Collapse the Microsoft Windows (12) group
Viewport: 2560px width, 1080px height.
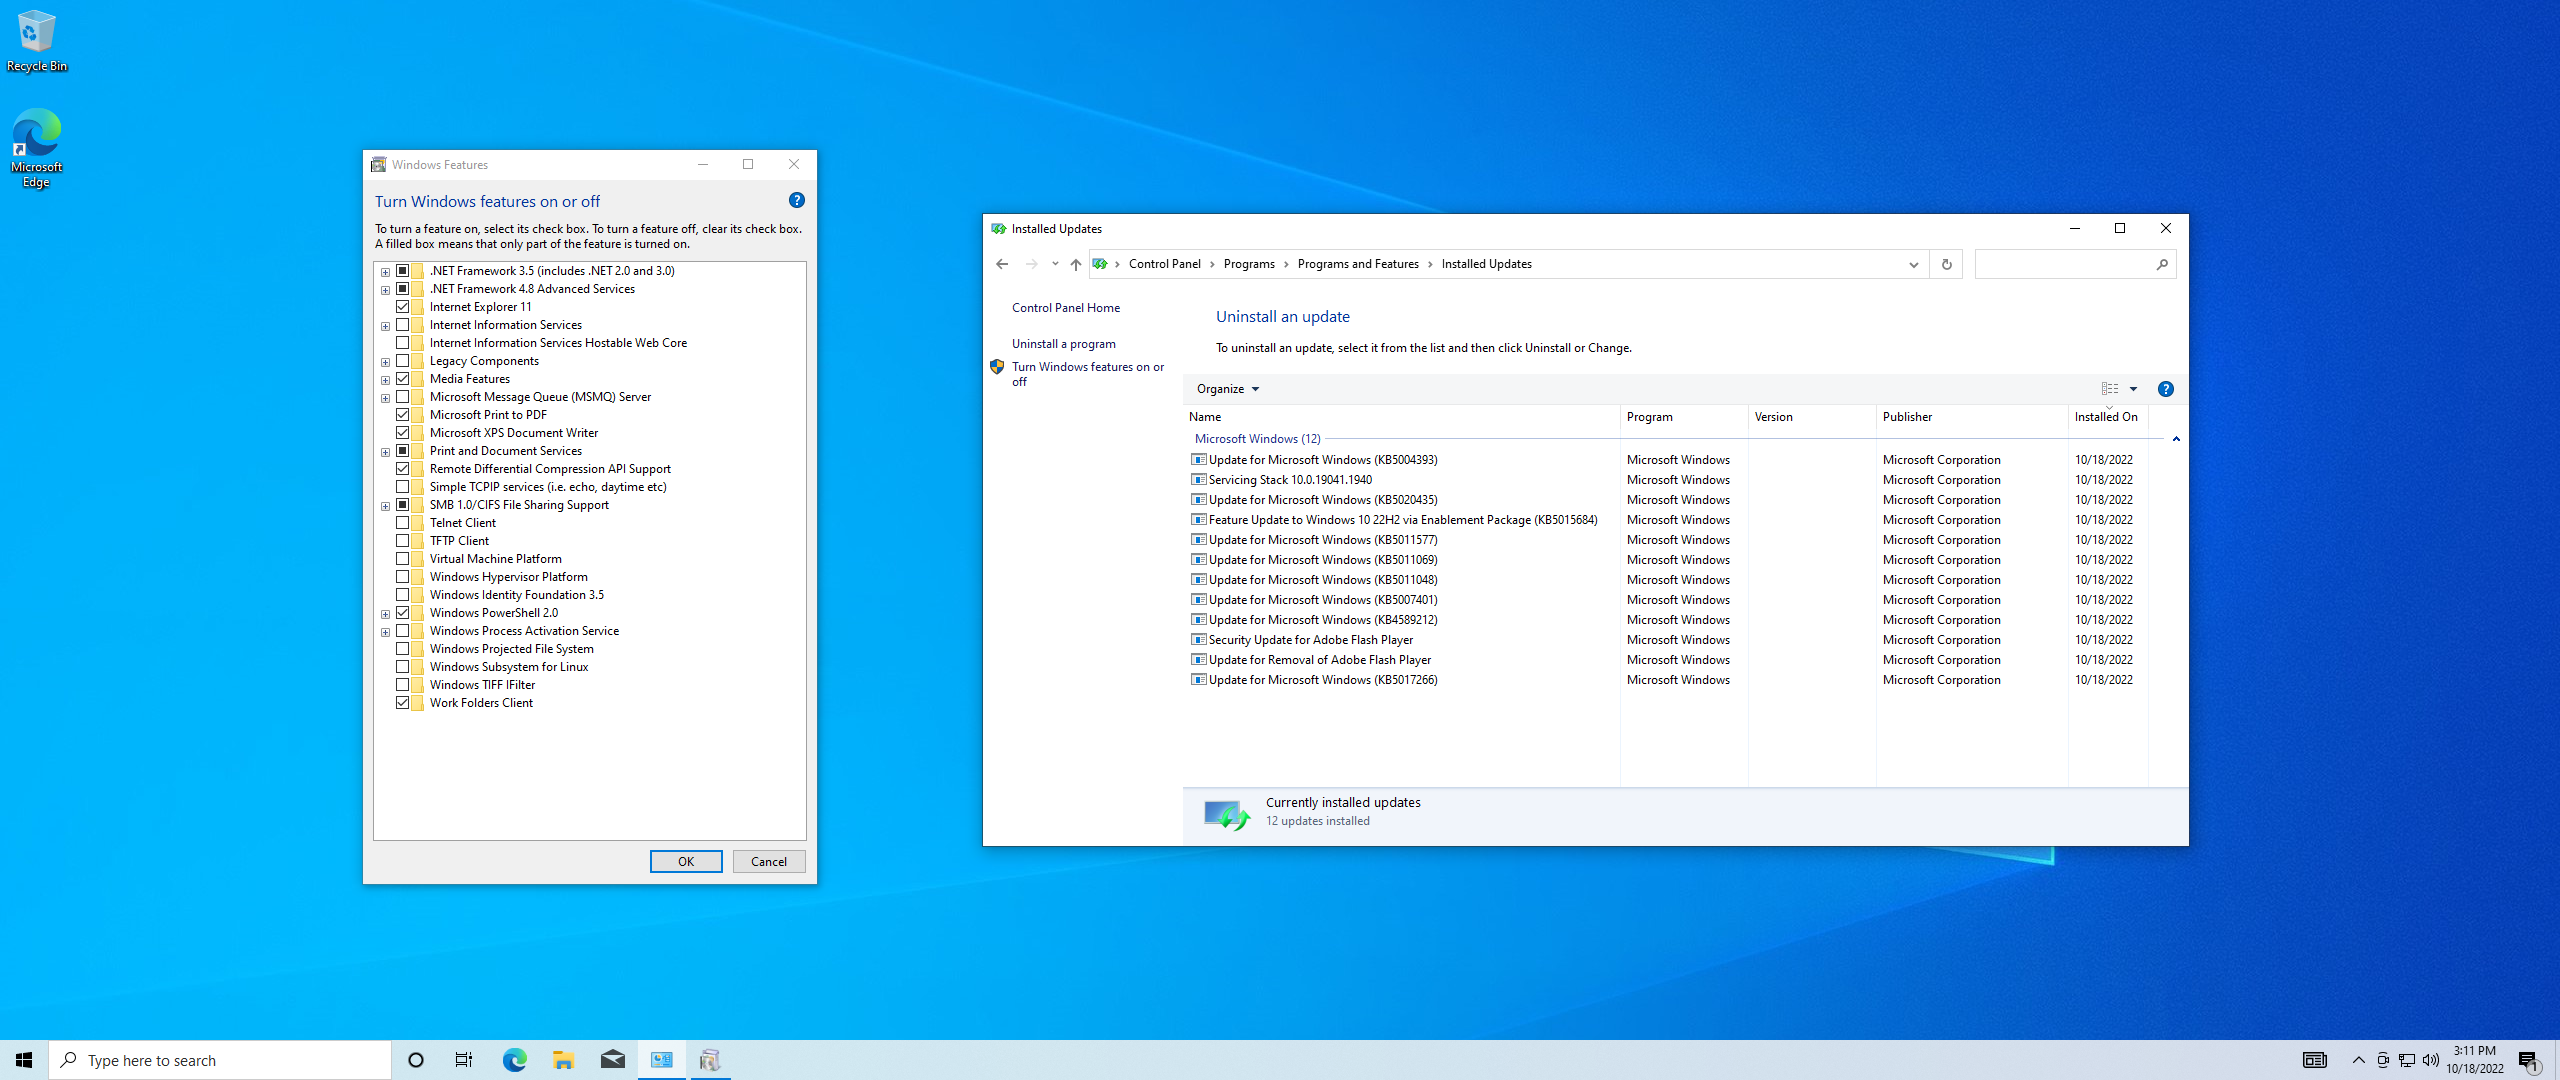[2176, 439]
